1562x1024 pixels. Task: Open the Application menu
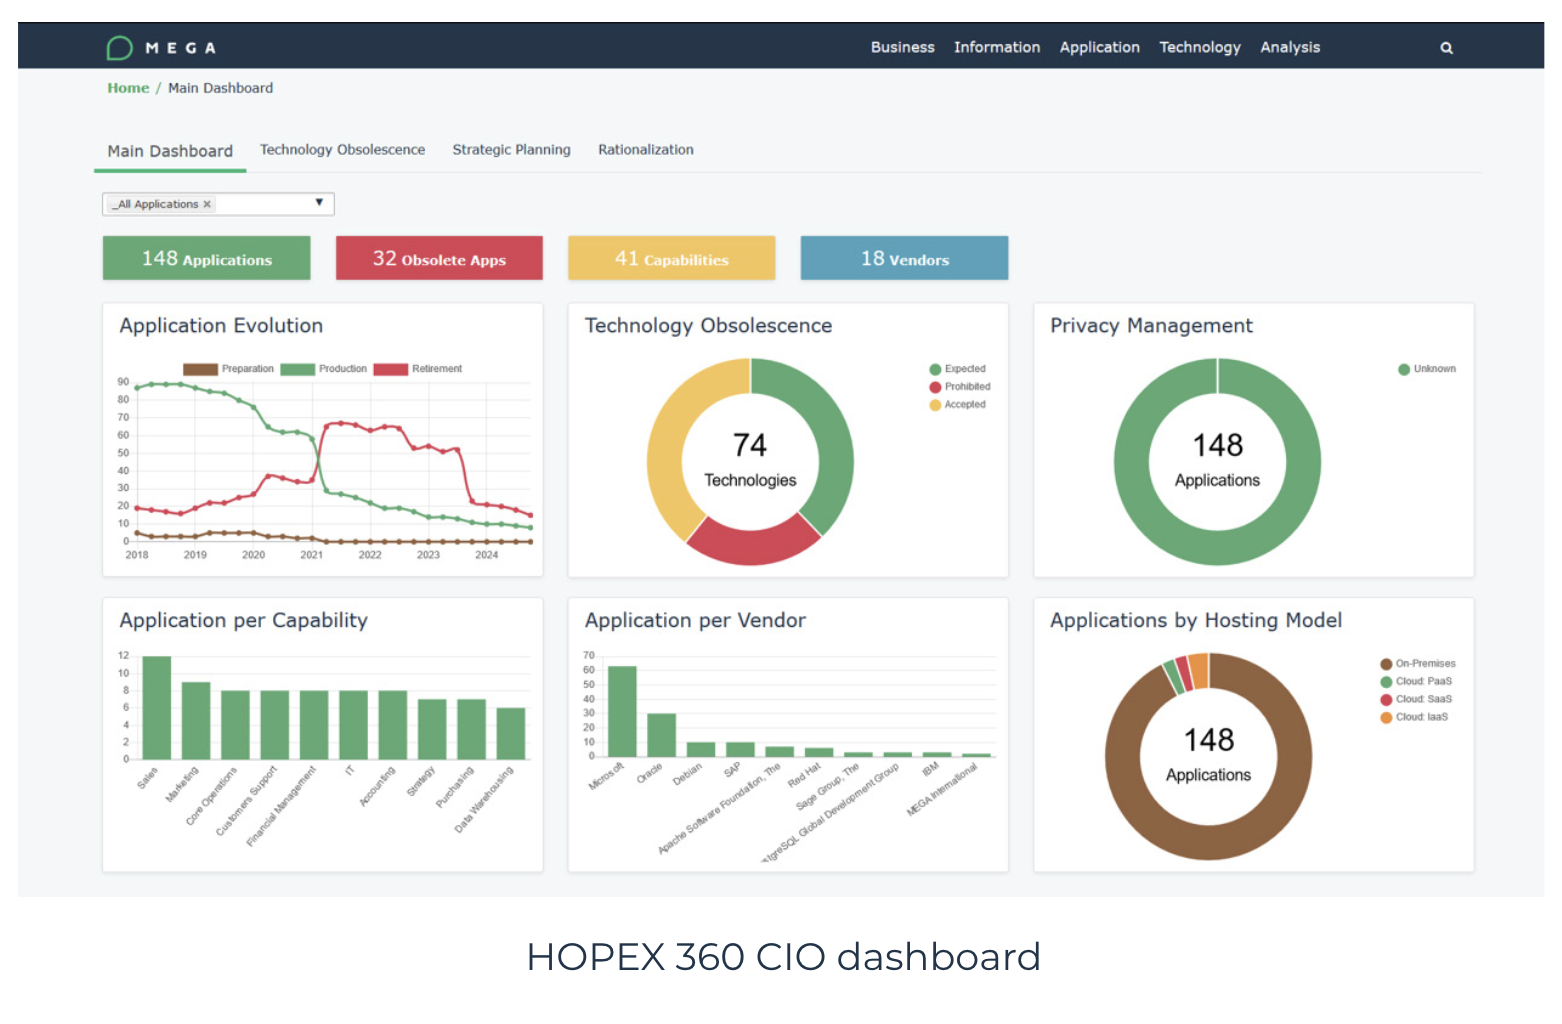[x=1099, y=47]
